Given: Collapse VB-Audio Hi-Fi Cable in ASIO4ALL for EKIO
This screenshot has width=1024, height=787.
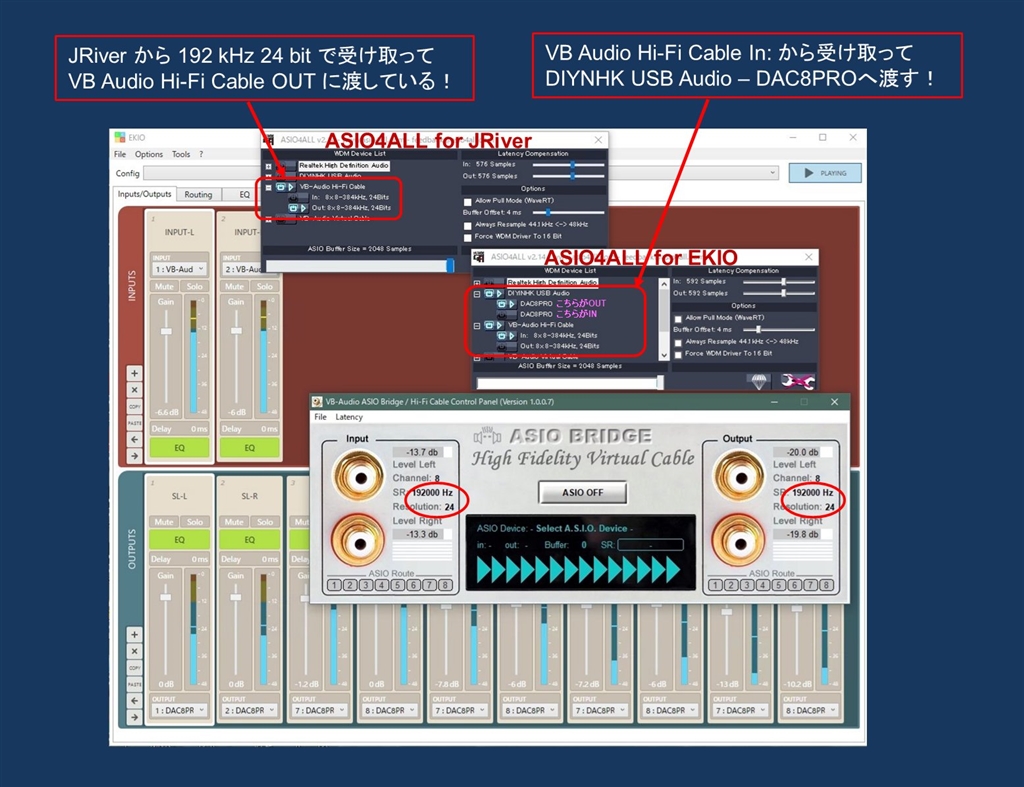Looking at the screenshot, I should (477, 325).
